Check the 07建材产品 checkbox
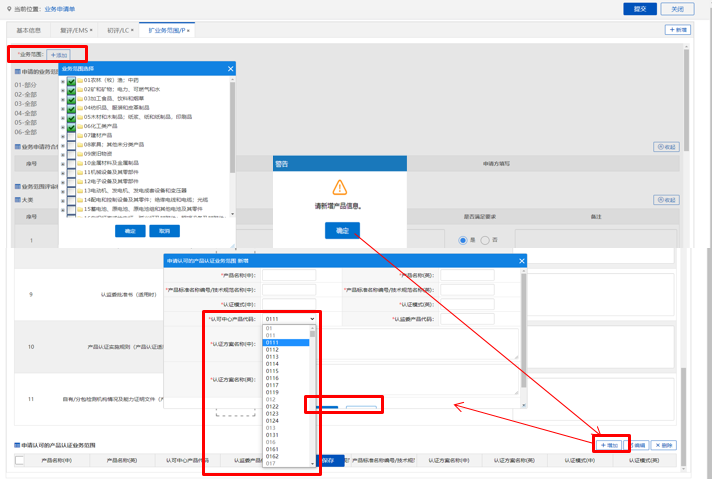Image resolution: width=712 pixels, height=479 pixels. point(71,137)
